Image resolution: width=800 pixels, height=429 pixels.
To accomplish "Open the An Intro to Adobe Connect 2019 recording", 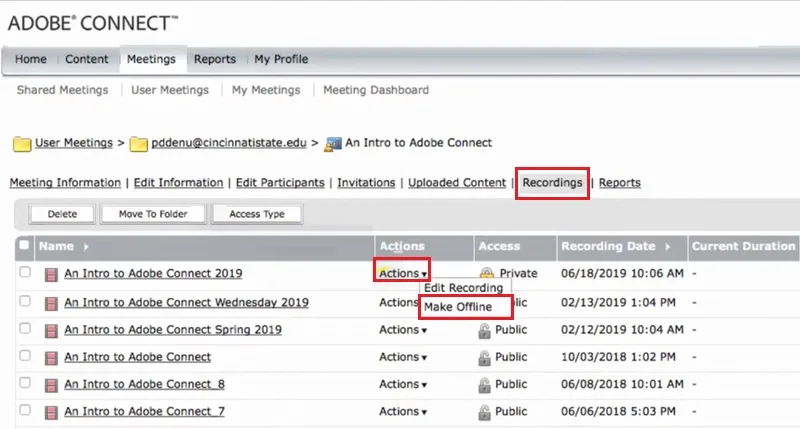I will [153, 273].
